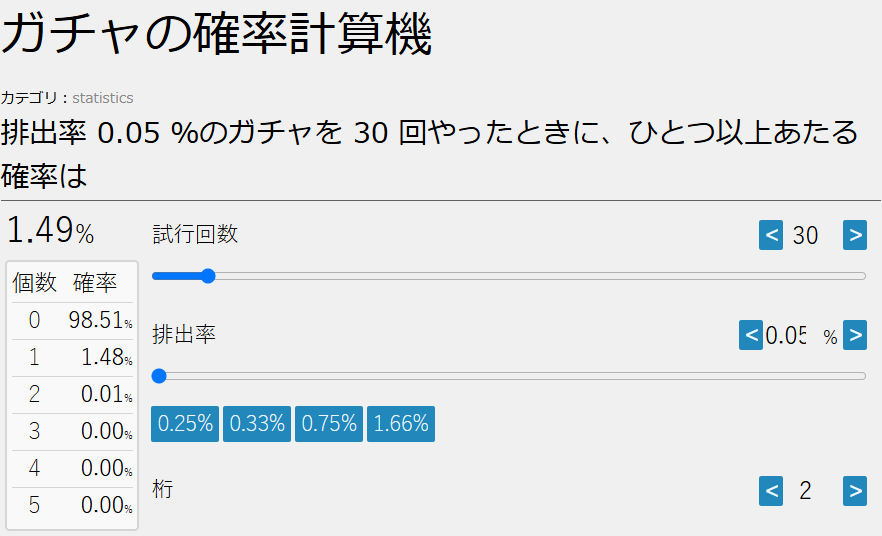Choose the 0.33% preset button
Image resolution: width=882 pixels, height=536 pixels.
(257, 423)
